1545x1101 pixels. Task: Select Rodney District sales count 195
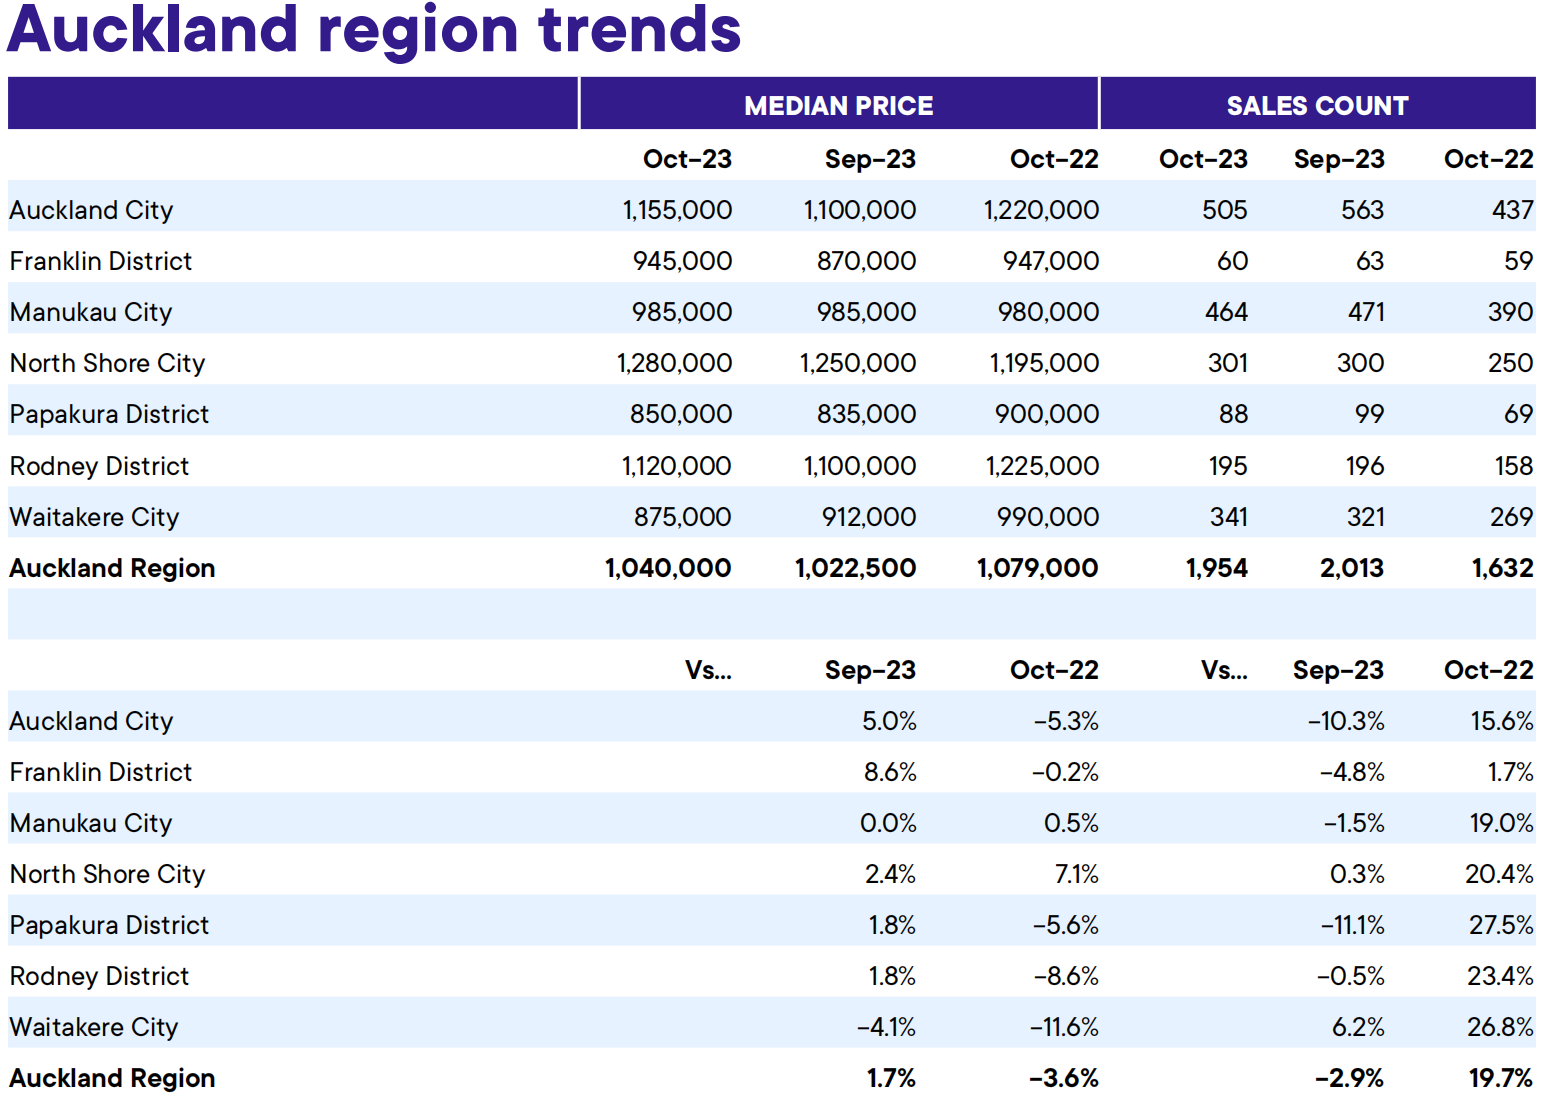pyautogui.click(x=1228, y=466)
